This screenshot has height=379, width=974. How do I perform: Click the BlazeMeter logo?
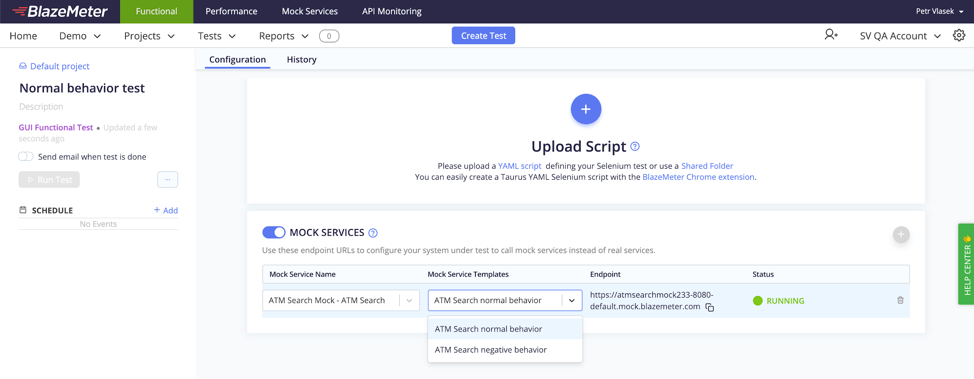point(60,11)
